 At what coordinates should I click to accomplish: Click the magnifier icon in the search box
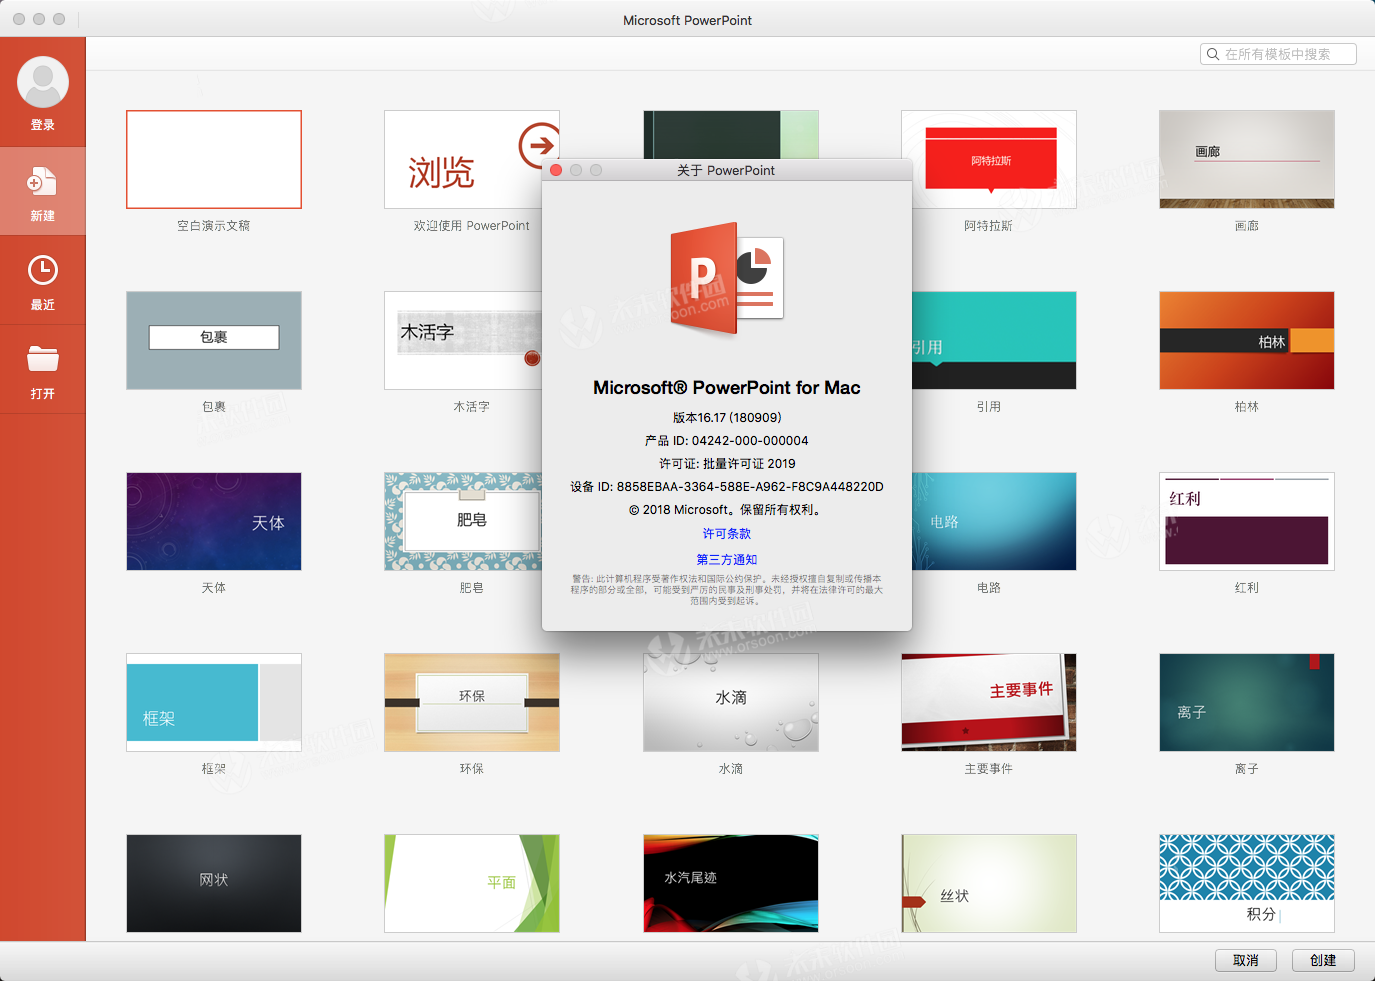1212,54
